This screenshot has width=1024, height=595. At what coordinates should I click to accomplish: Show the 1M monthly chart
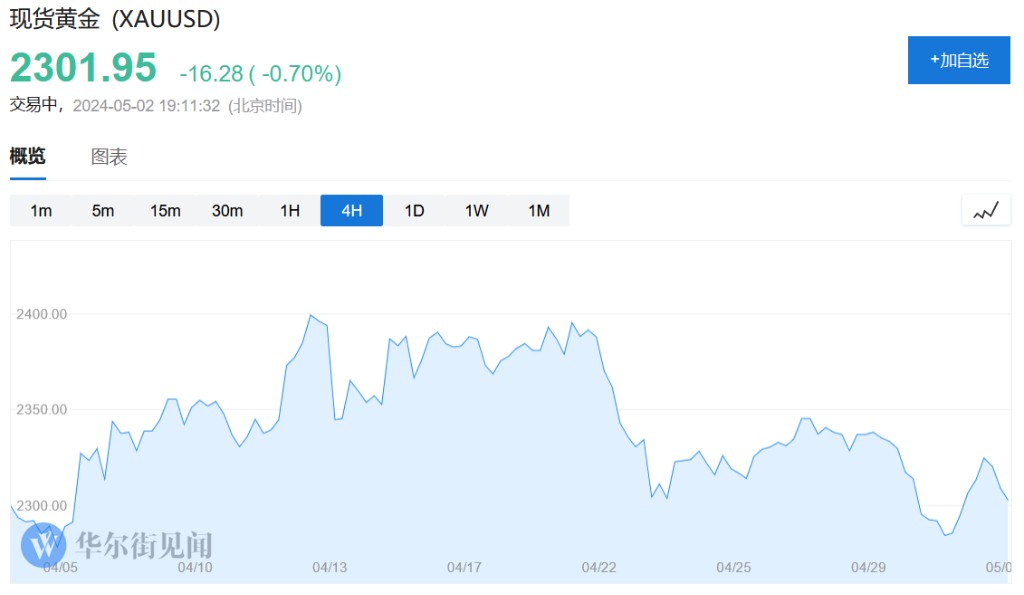click(x=539, y=211)
